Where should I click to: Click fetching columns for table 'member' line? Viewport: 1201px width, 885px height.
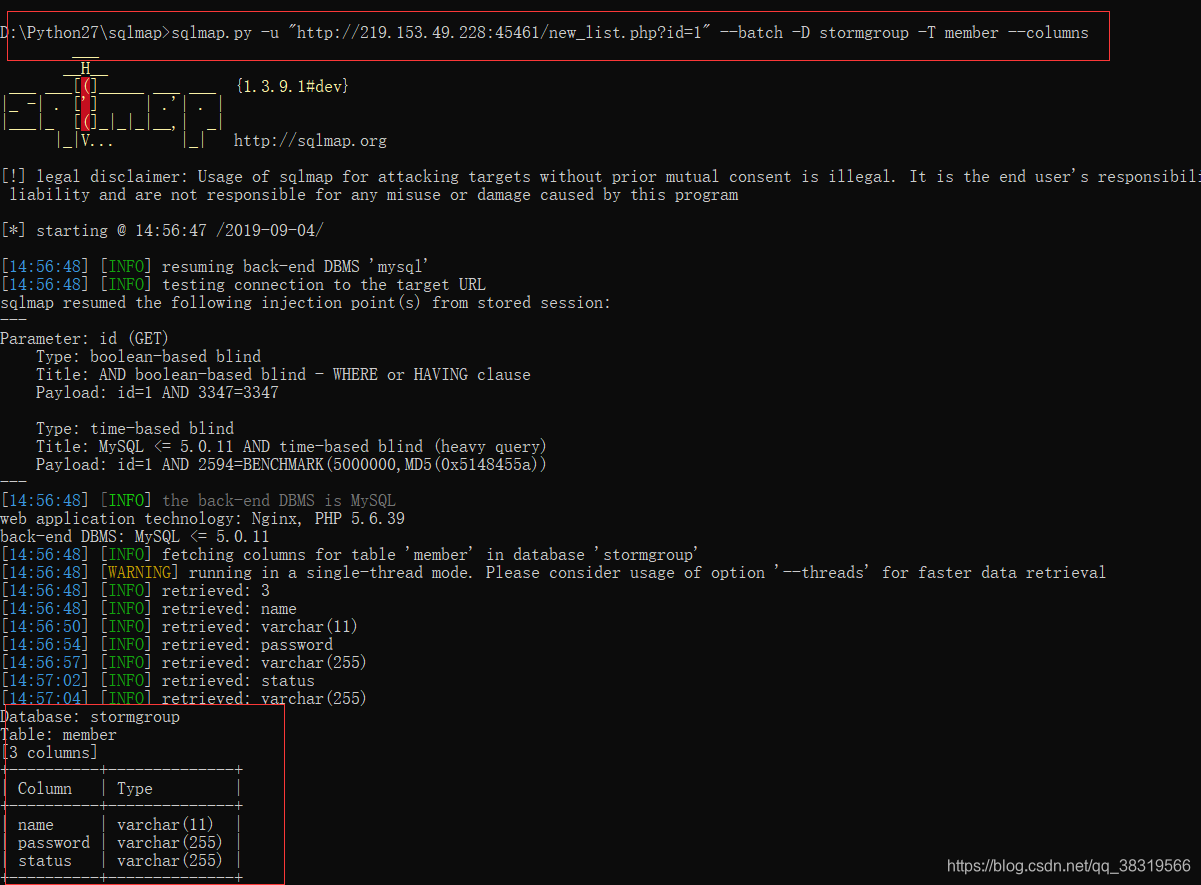point(350,555)
